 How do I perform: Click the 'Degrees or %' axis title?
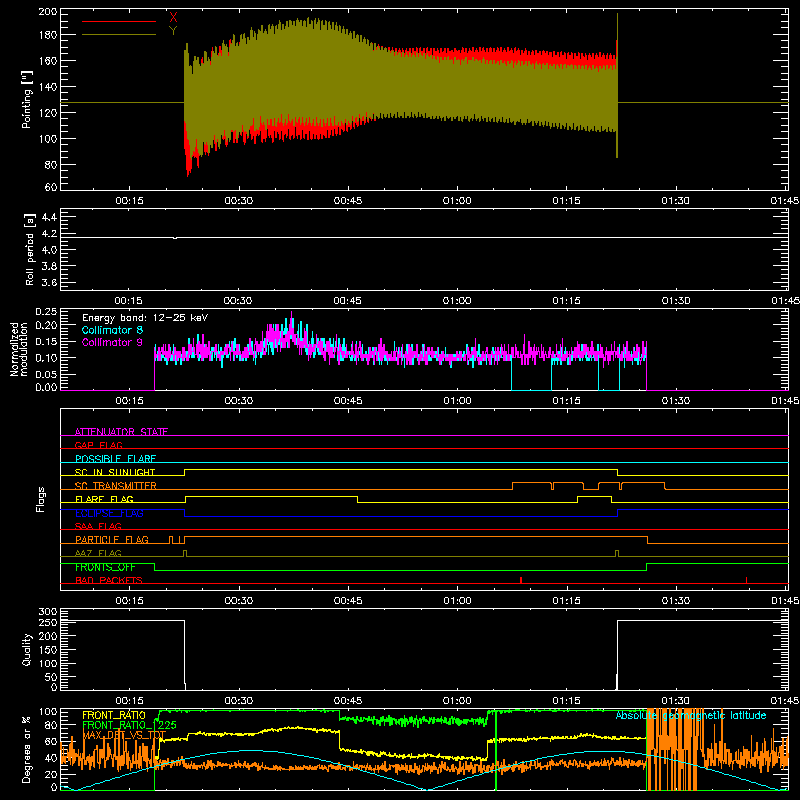[x=27, y=750]
